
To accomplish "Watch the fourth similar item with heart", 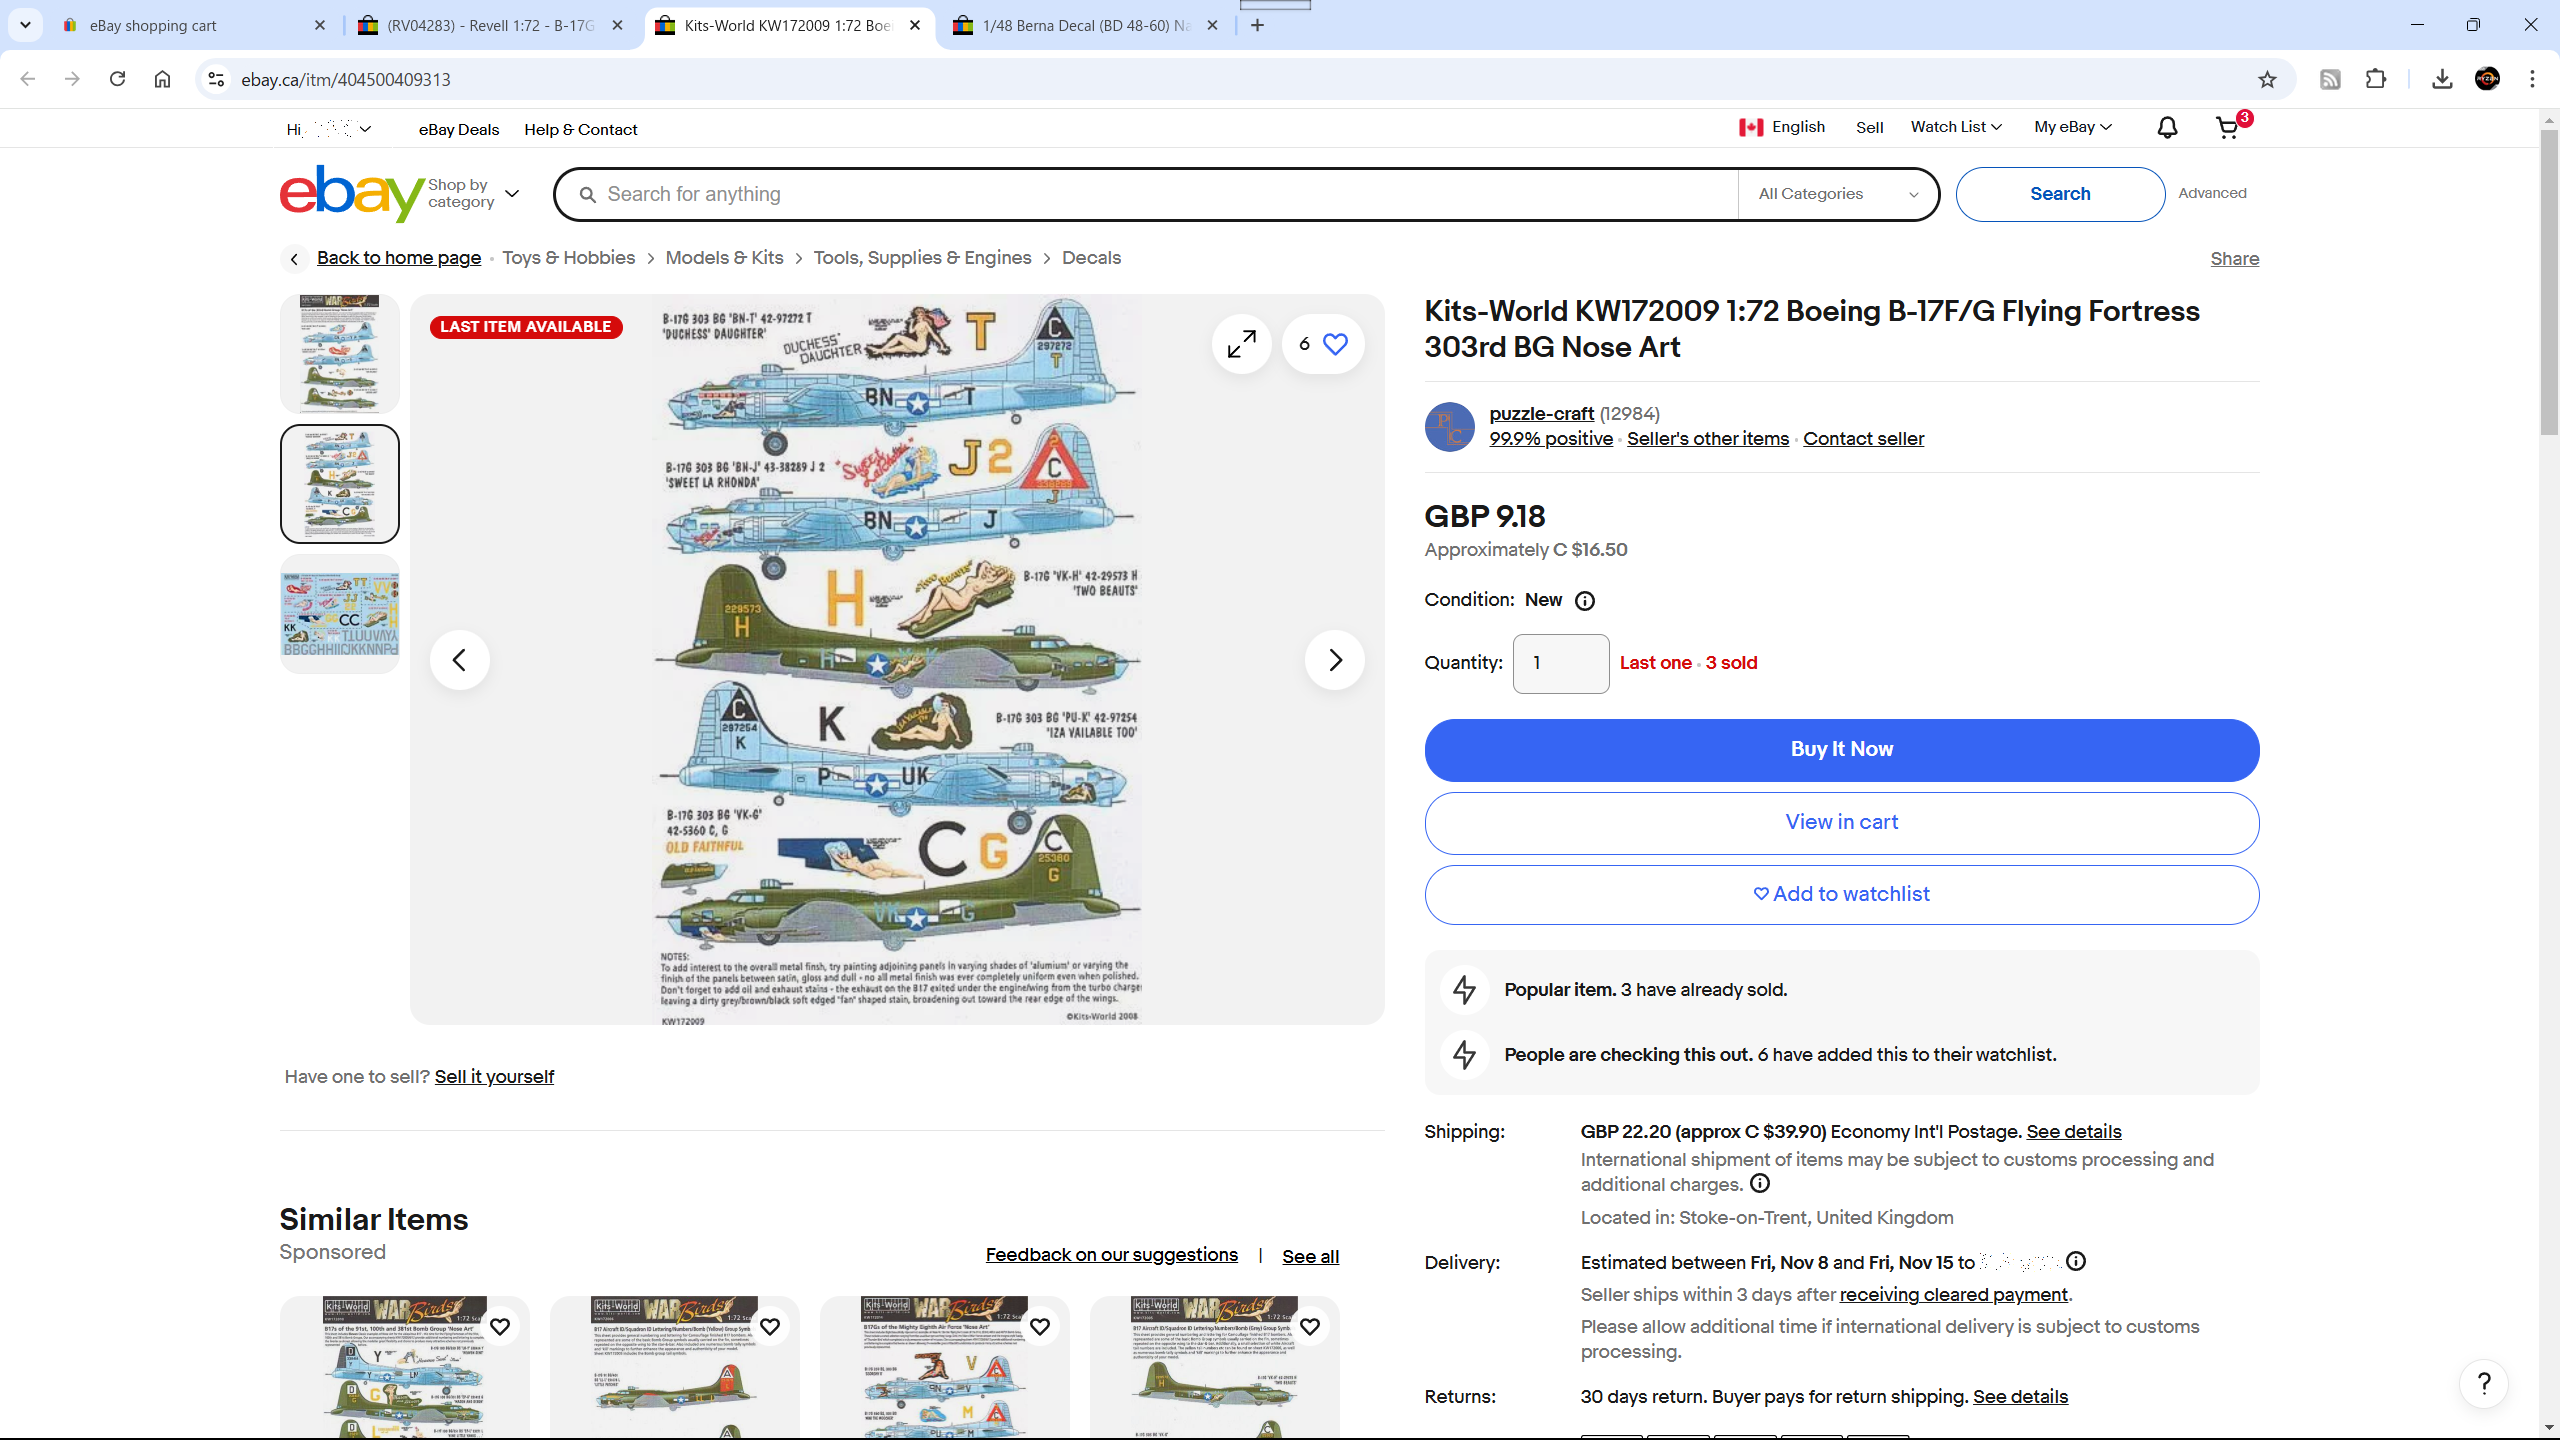I will click(x=1310, y=1327).
